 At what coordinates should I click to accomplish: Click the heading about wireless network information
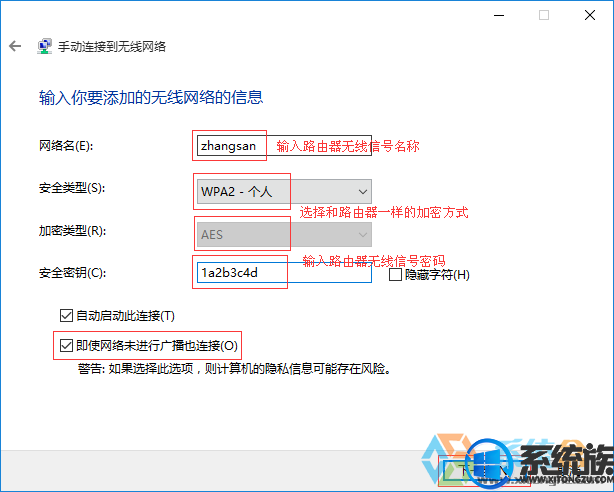(x=151, y=97)
